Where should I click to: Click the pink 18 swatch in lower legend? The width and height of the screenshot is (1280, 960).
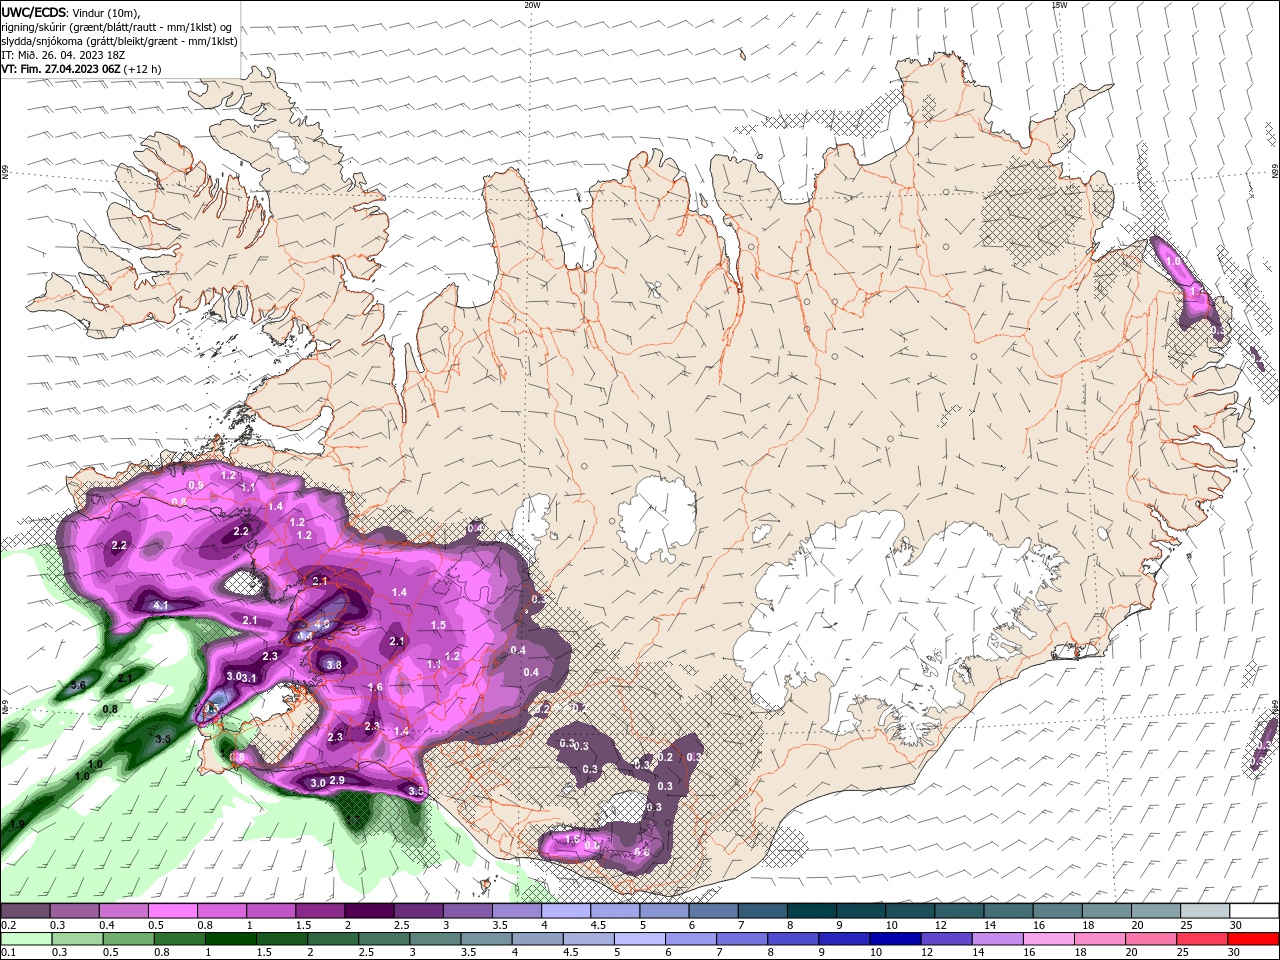(x=1098, y=939)
